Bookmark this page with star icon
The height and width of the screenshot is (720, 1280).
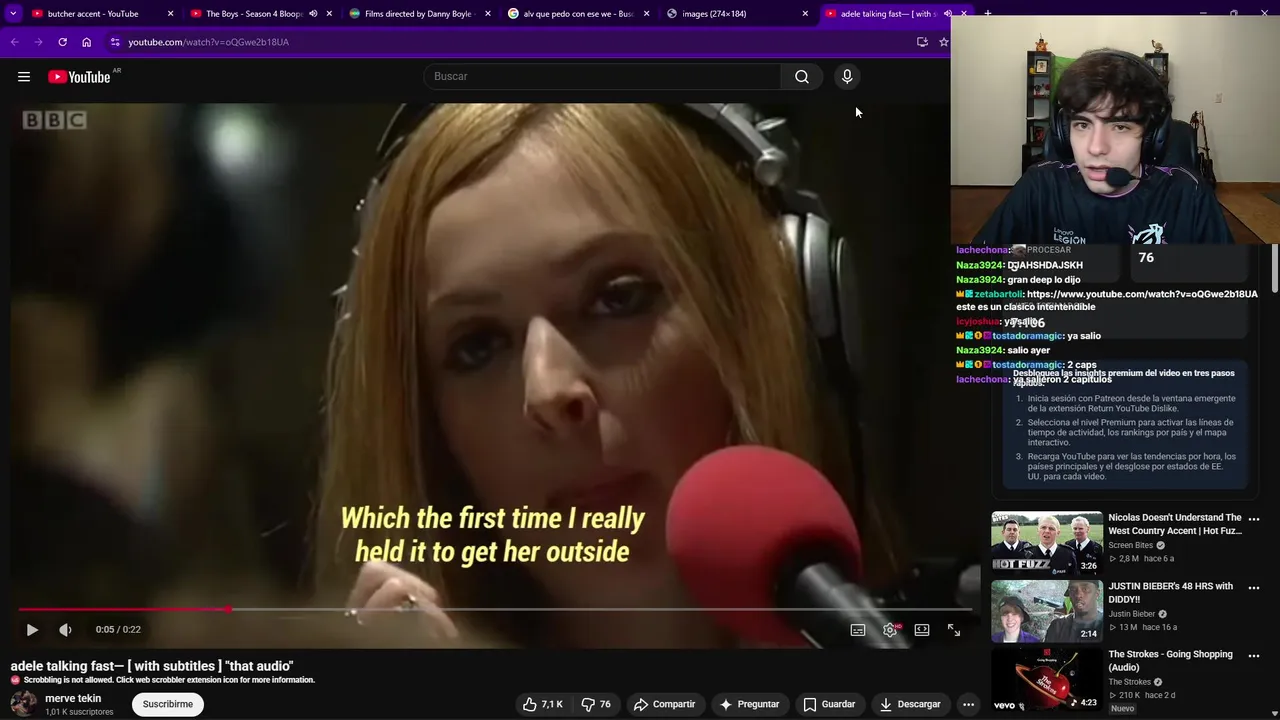[943, 42]
